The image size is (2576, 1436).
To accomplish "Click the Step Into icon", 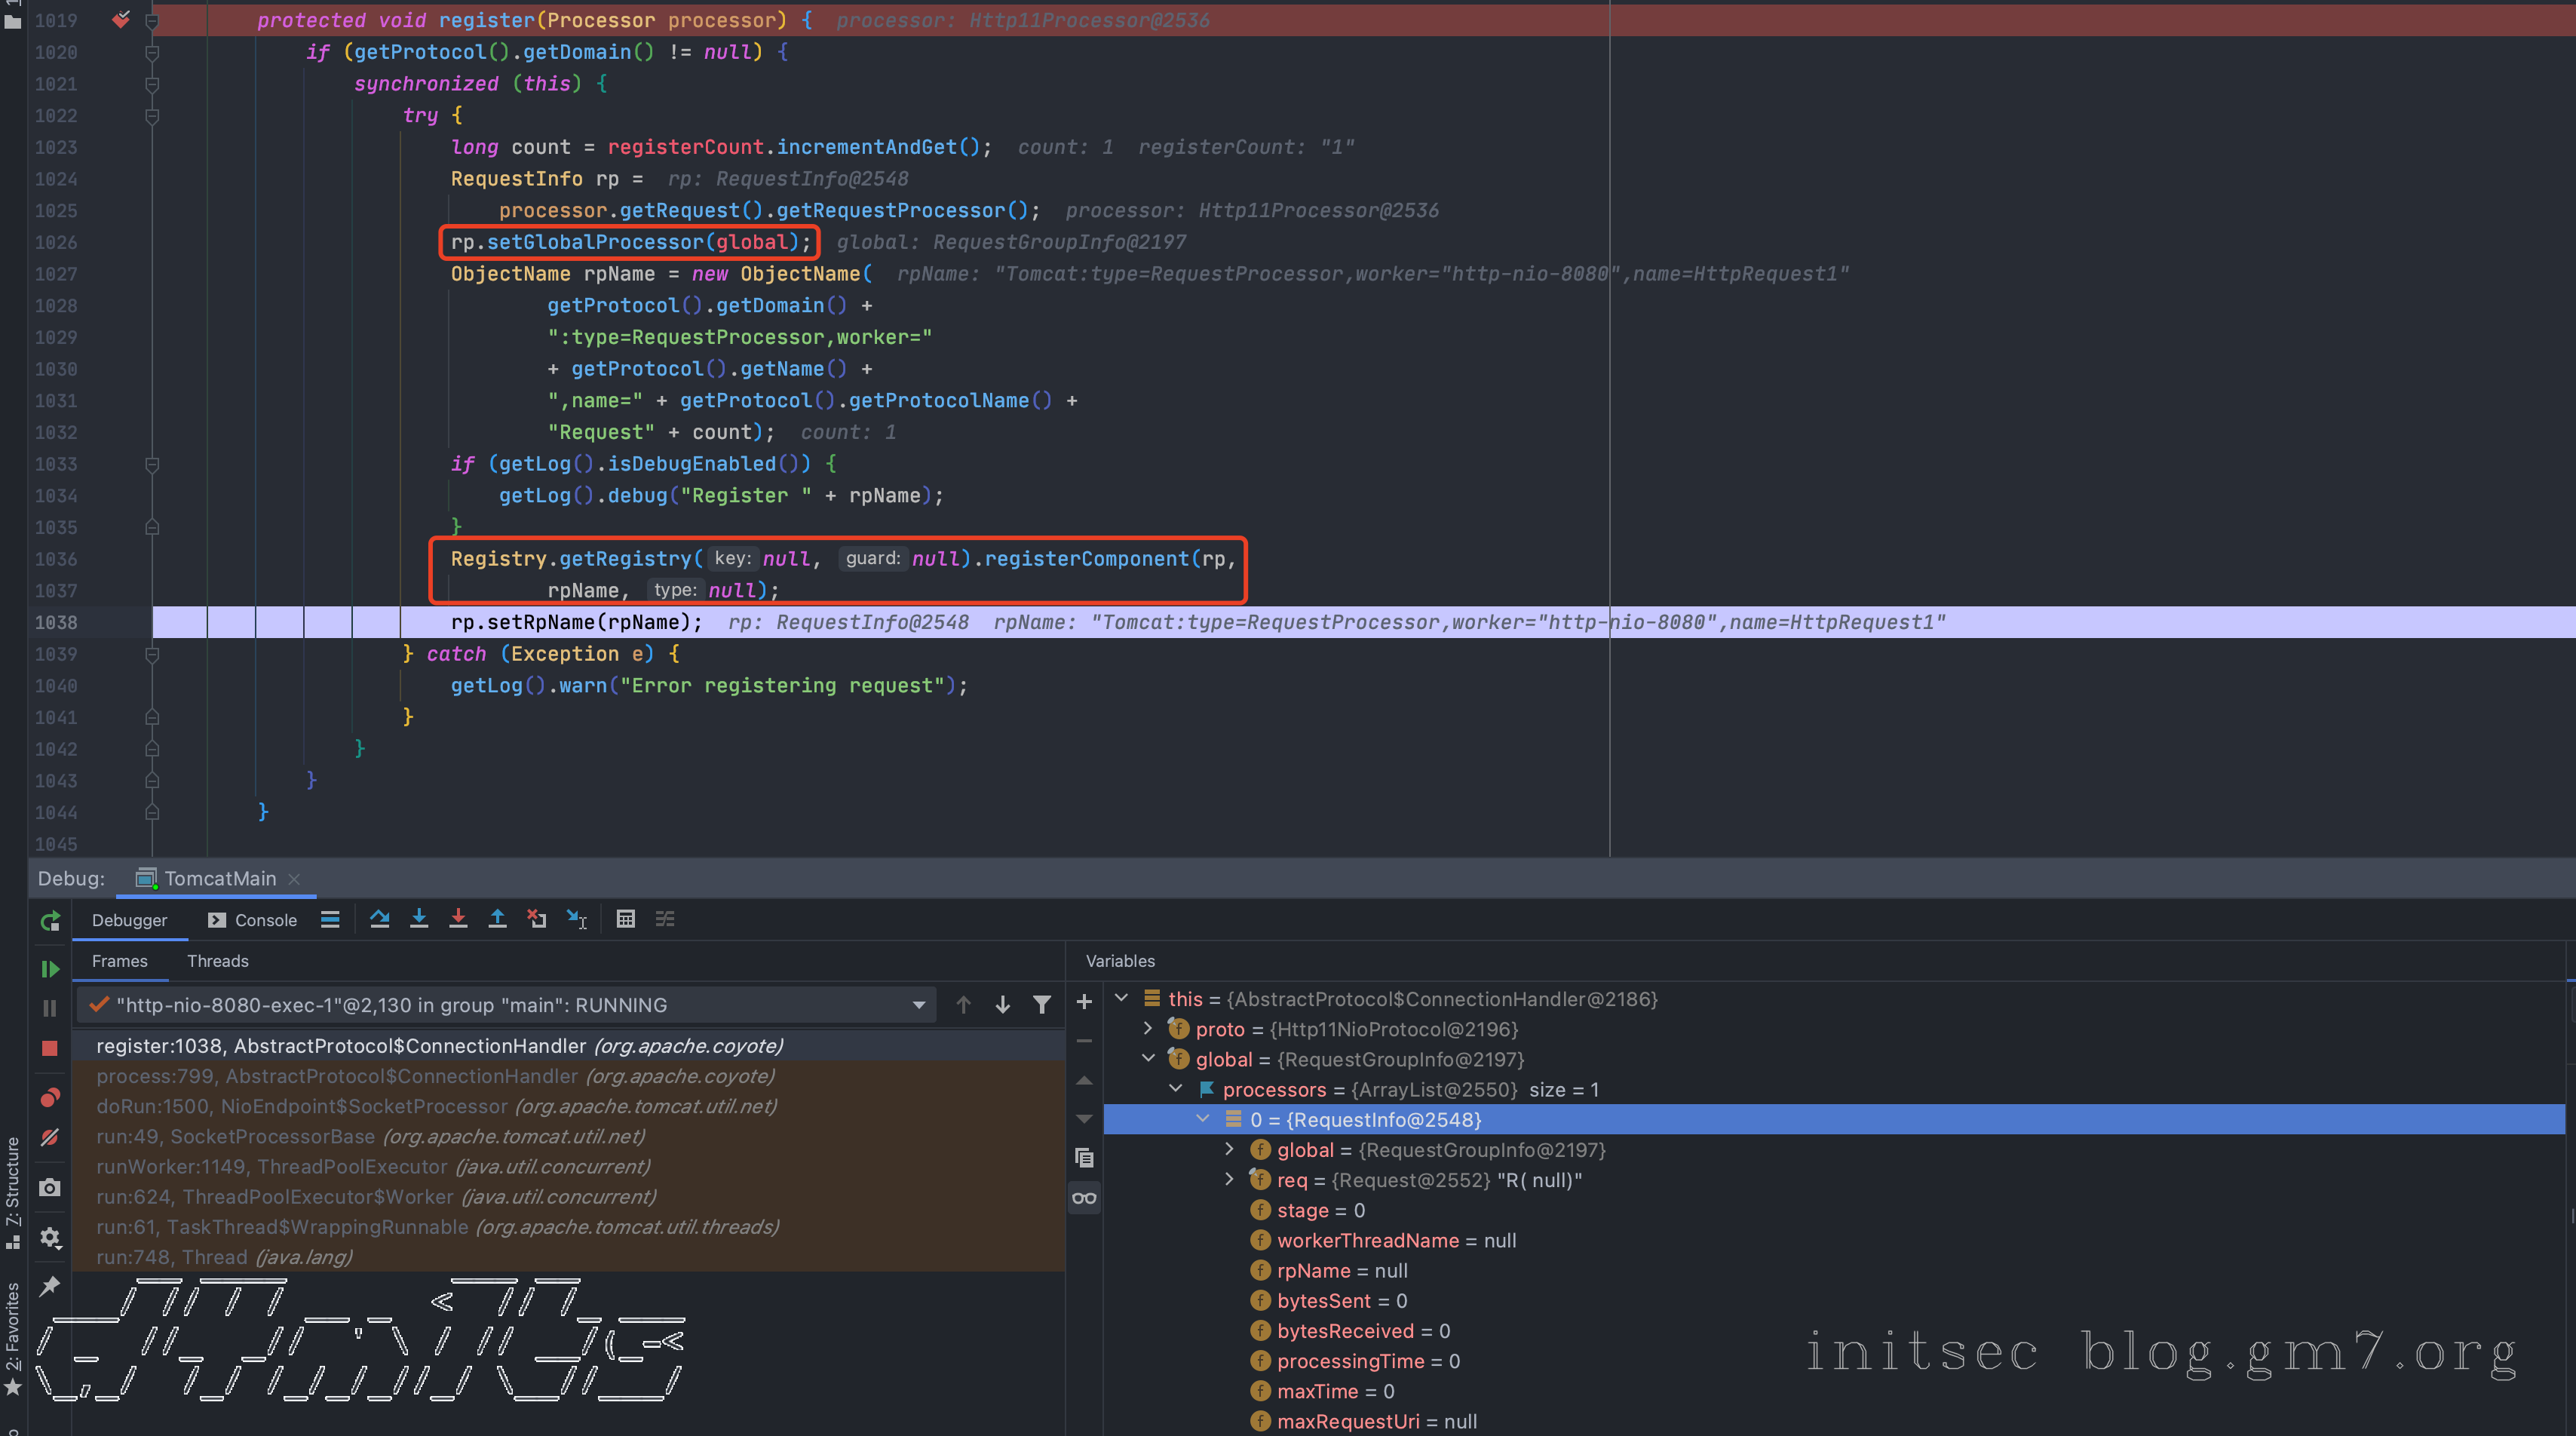I will (419, 919).
